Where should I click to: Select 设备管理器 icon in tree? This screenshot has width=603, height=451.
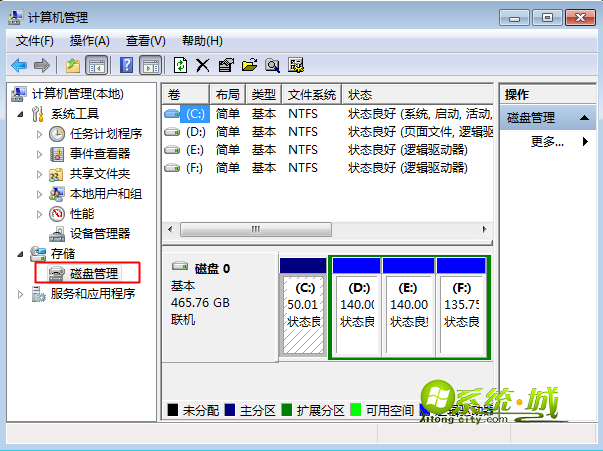point(57,234)
